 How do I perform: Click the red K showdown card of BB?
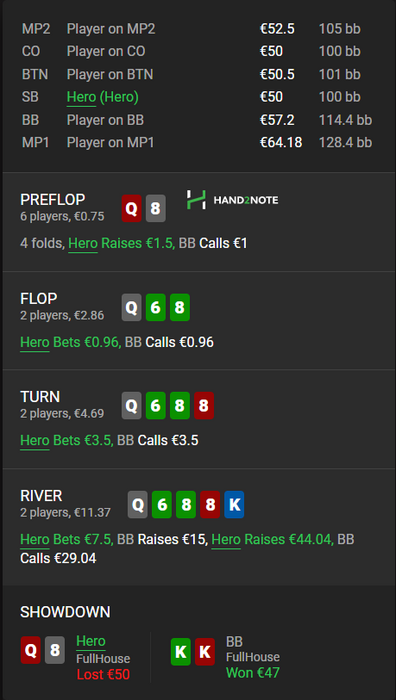204,652
